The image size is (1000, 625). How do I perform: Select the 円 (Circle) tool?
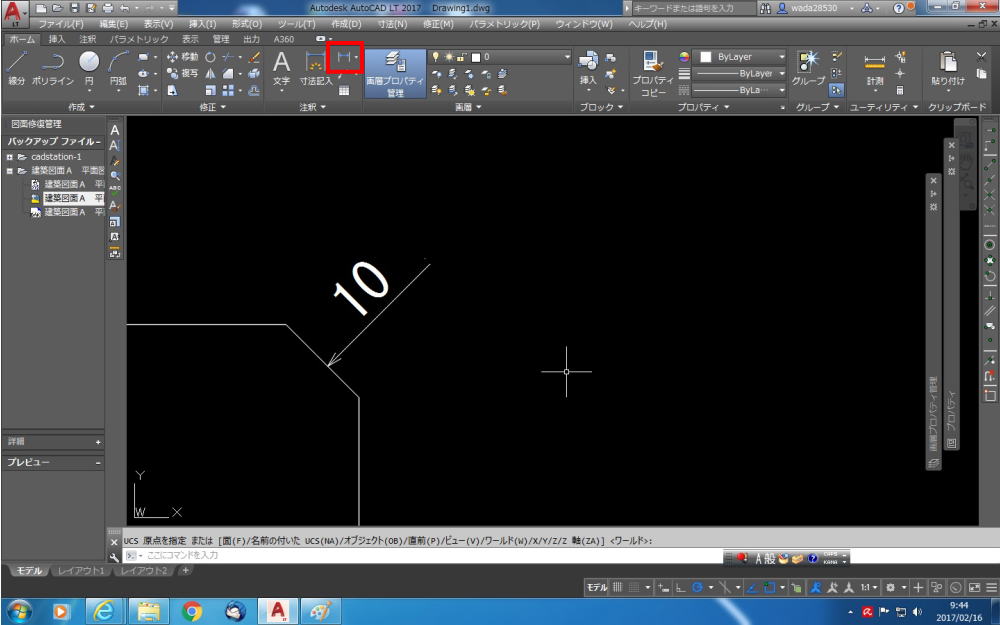tap(89, 69)
